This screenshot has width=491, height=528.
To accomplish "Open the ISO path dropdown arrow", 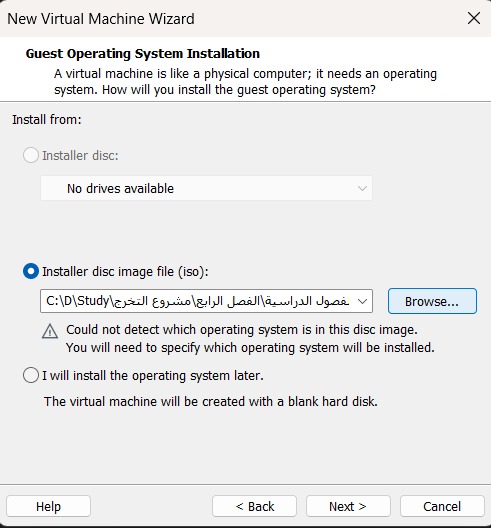I will 362,301.
